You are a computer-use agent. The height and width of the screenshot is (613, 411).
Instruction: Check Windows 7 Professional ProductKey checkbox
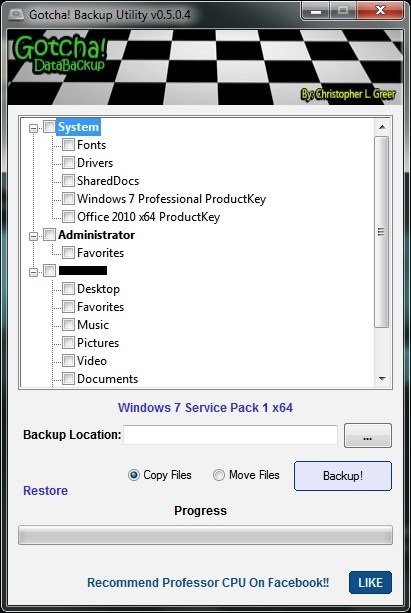pos(68,199)
